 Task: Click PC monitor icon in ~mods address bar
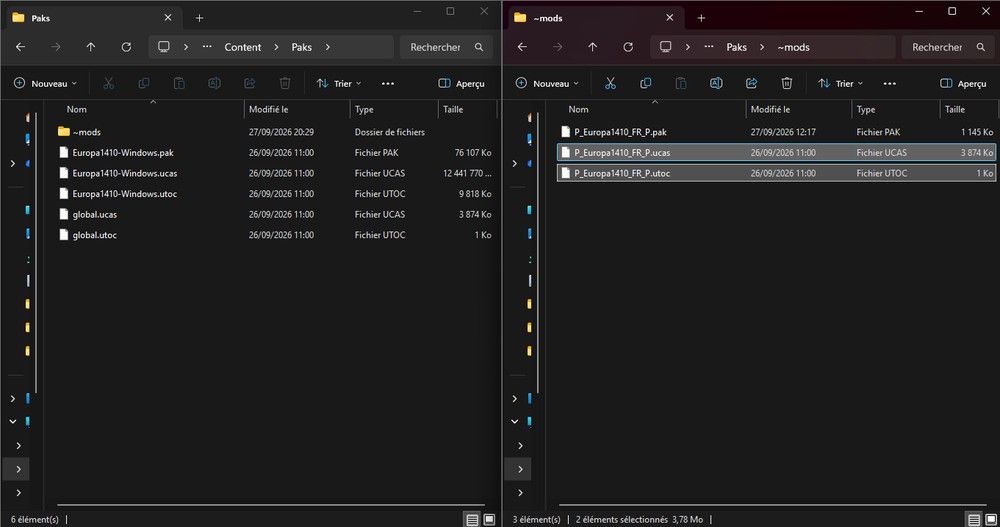[x=666, y=47]
